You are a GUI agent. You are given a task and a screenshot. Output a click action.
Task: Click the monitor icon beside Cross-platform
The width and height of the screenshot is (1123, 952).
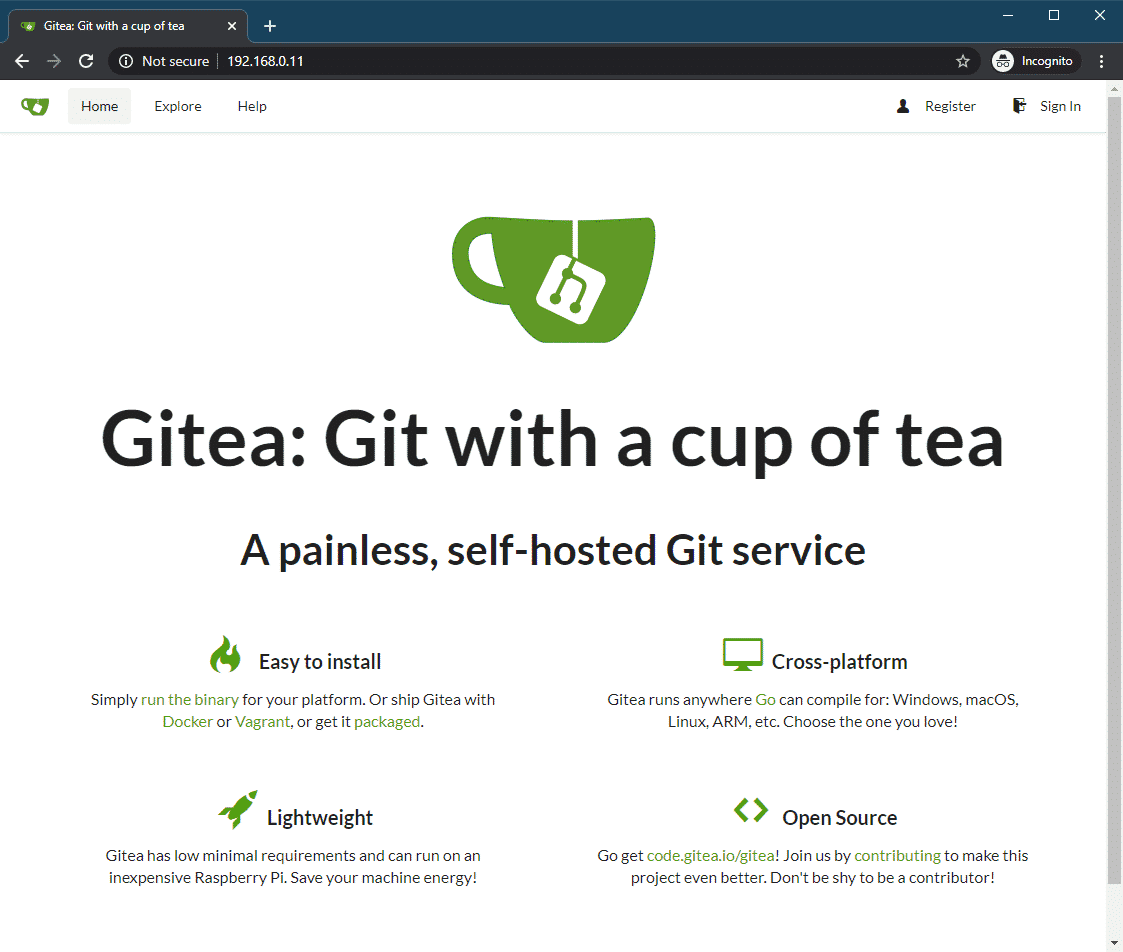(743, 654)
